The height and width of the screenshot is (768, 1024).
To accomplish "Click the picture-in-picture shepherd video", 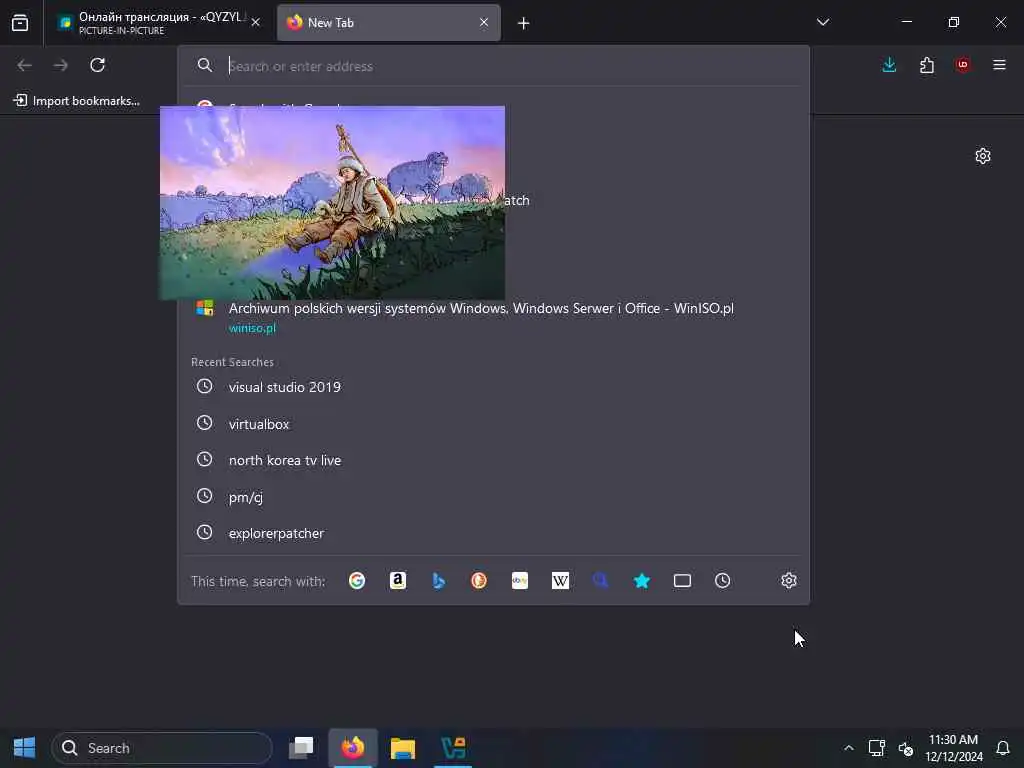I will click(x=332, y=203).
